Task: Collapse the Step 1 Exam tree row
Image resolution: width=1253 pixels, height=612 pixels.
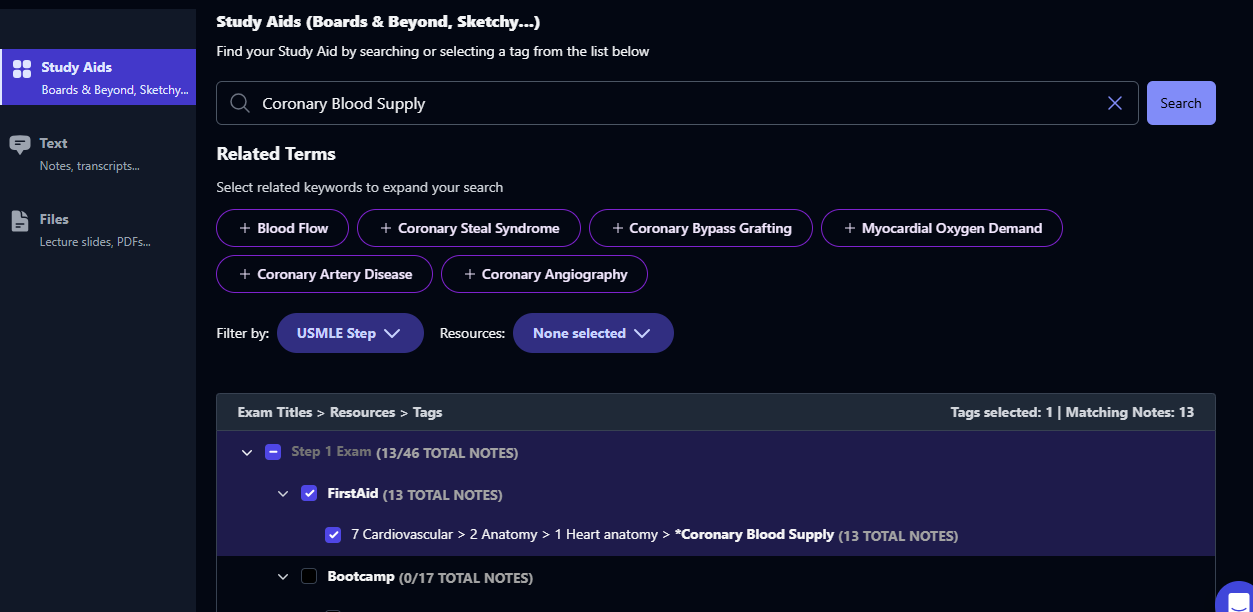Action: [x=247, y=453]
